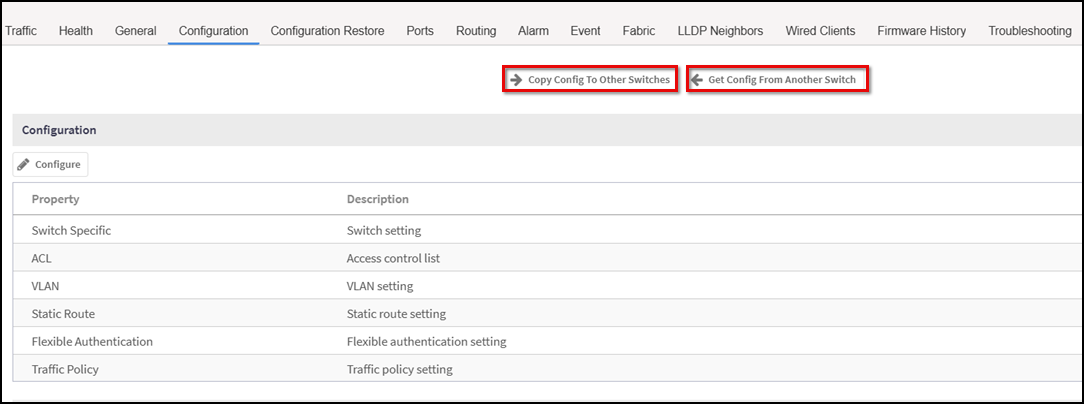Viewport: 1084px width, 404px height.
Task: Click the 'Static route setting' description
Action: pyautogui.click(x=396, y=313)
